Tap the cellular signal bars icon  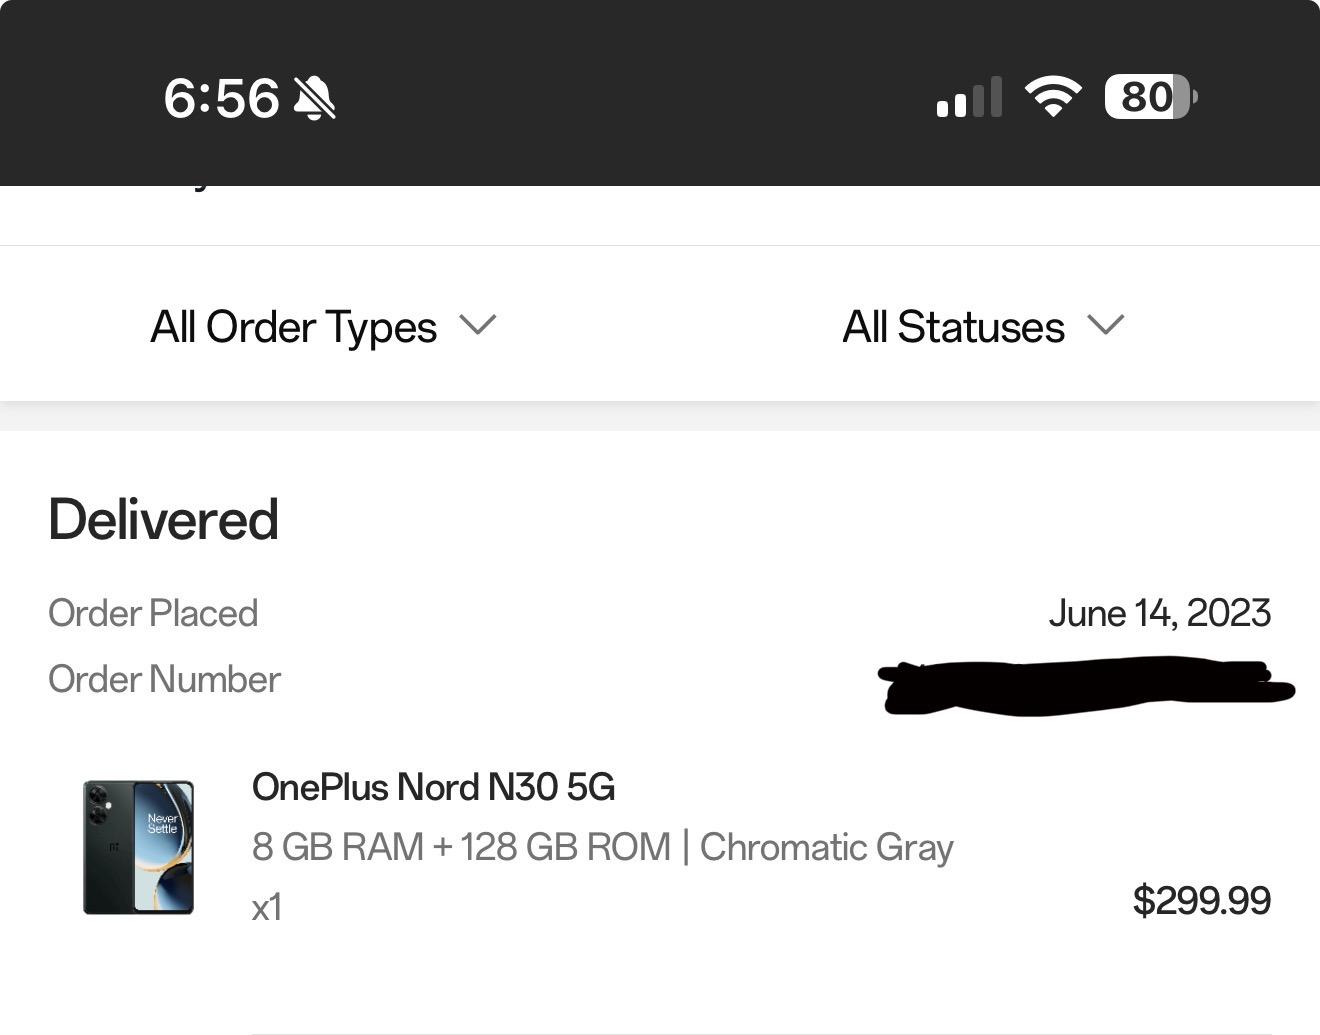click(968, 98)
